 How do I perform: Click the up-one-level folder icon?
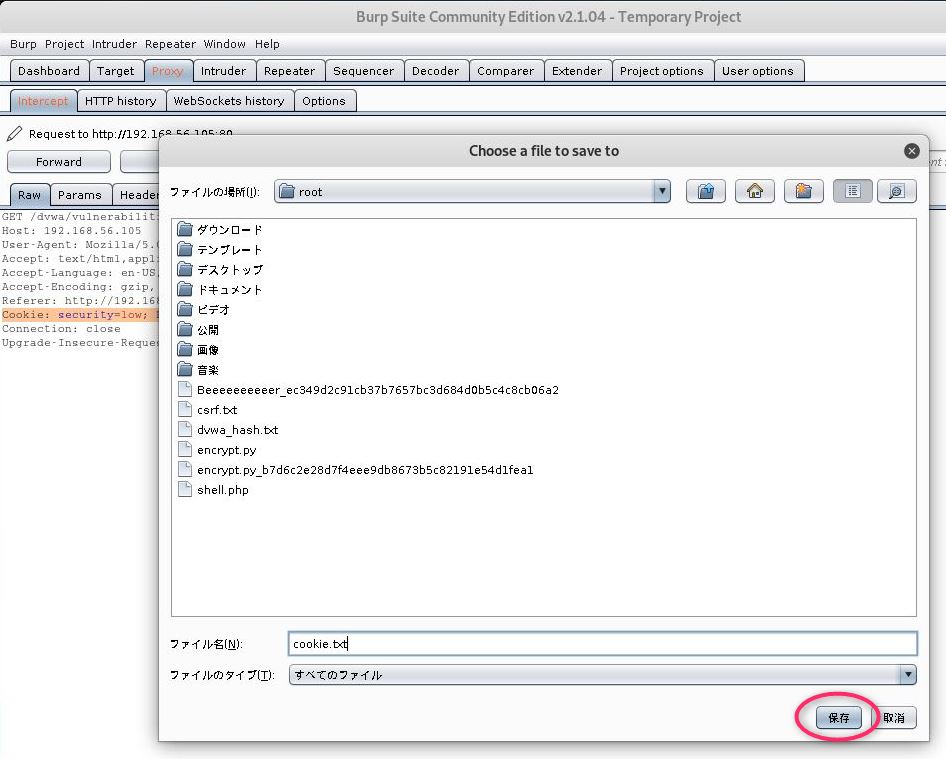click(705, 191)
